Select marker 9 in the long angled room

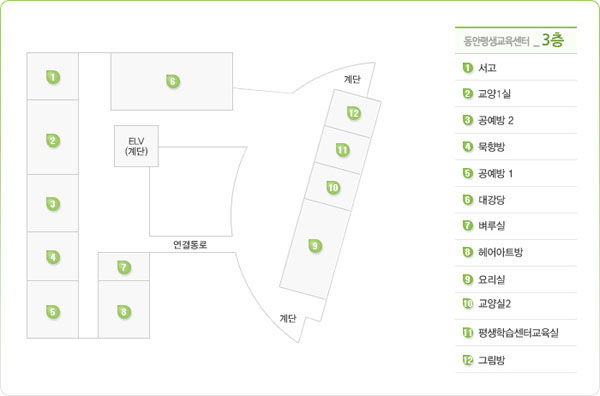point(315,246)
